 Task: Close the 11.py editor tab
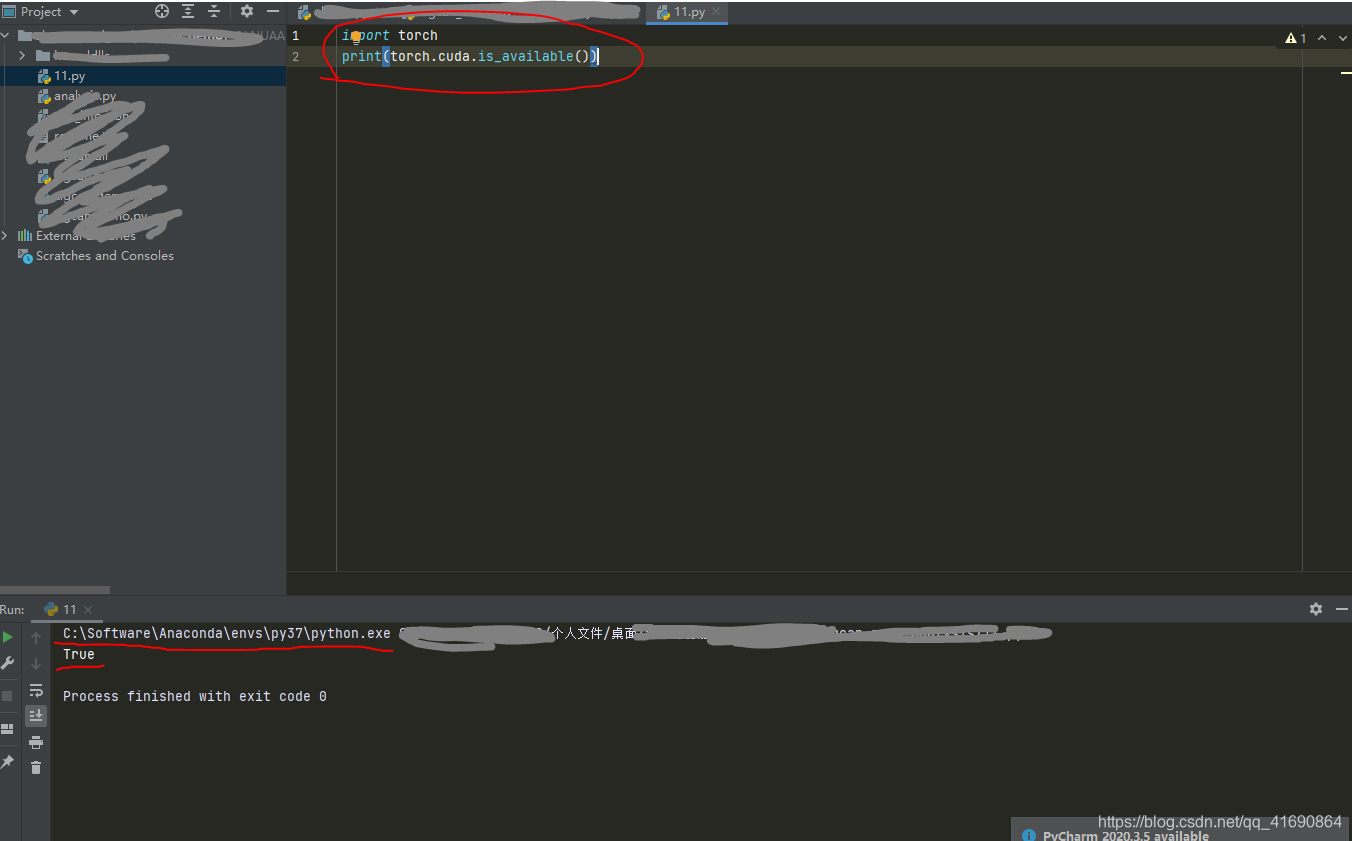[x=716, y=13]
